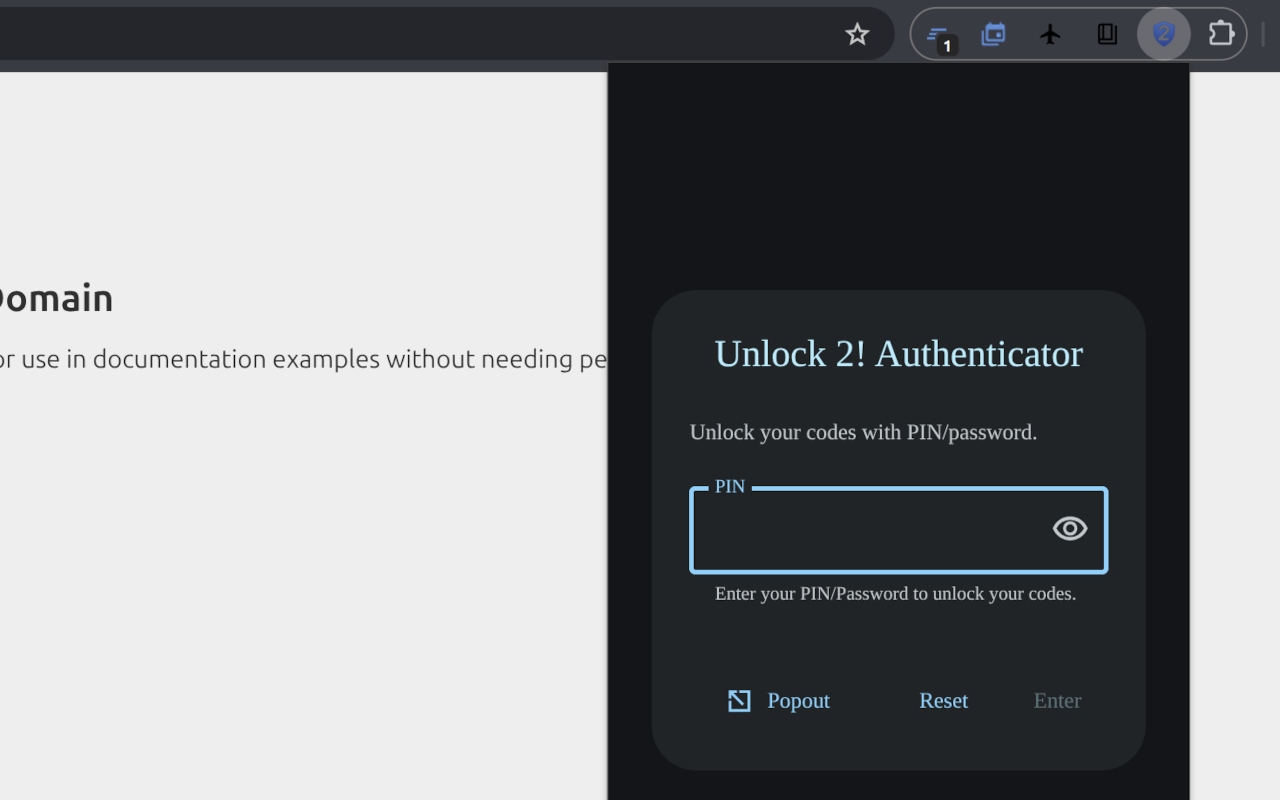The width and height of the screenshot is (1280, 800).
Task: Click the Unlock your codes with PIN/password text
Action: tap(863, 432)
